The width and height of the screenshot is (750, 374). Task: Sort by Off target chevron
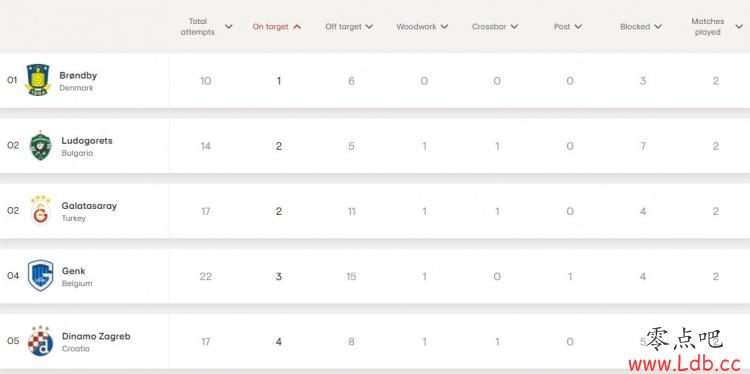click(369, 27)
